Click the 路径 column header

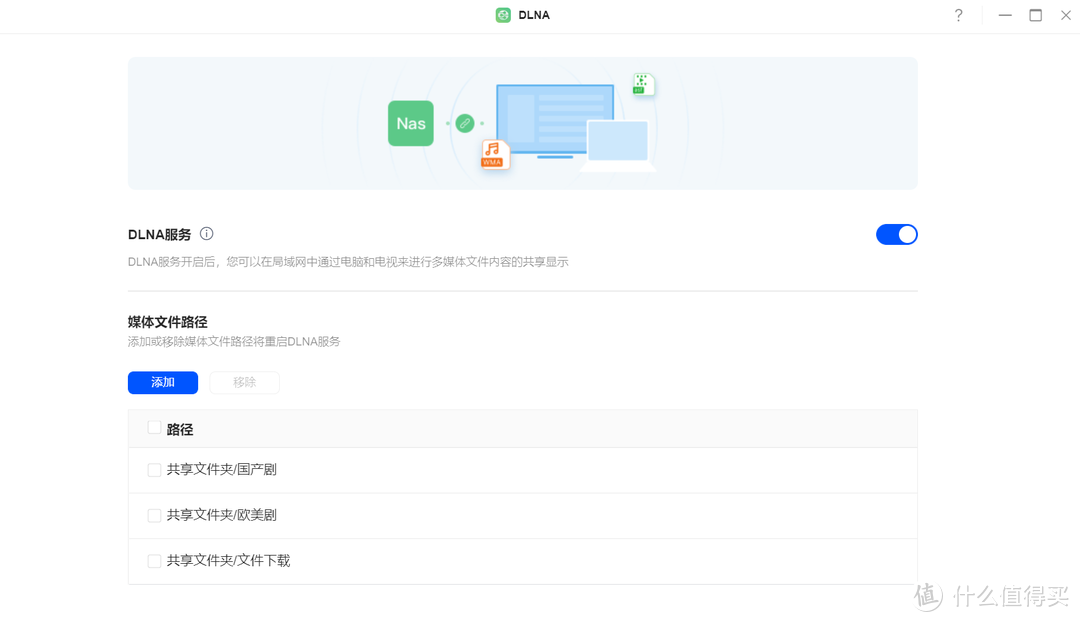[180, 428]
